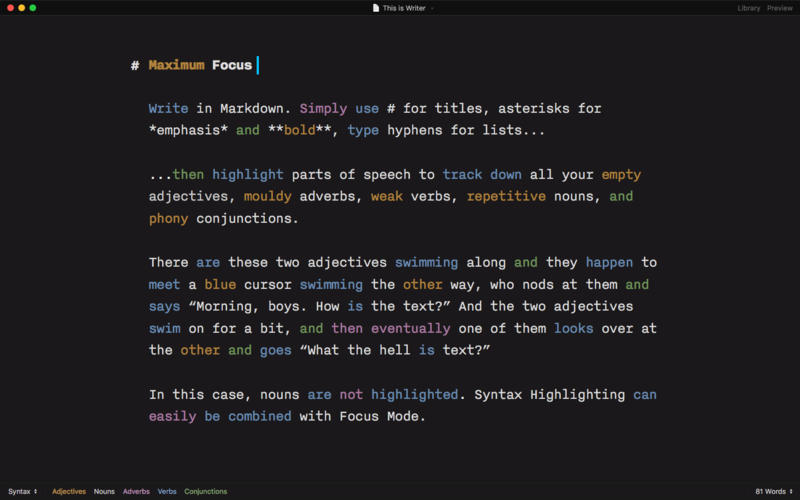The image size is (800, 500).
Task: Toggle Nouns highlighting
Action: click(104, 491)
